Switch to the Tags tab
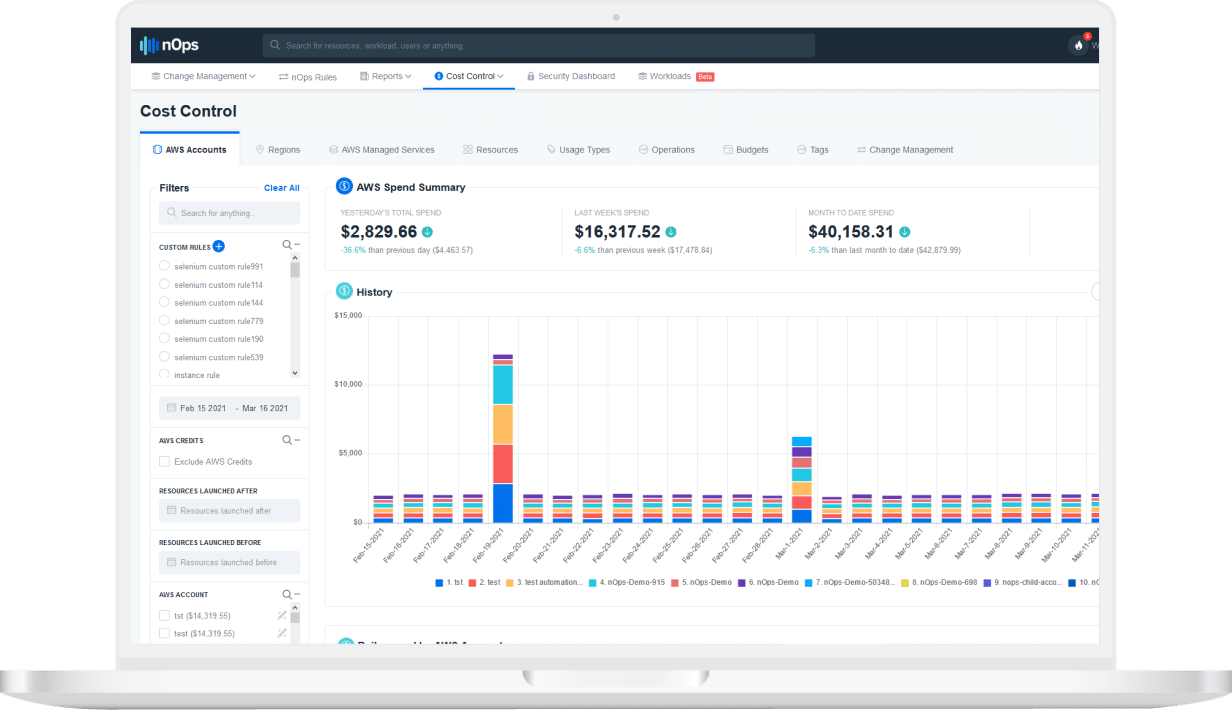 tap(812, 150)
